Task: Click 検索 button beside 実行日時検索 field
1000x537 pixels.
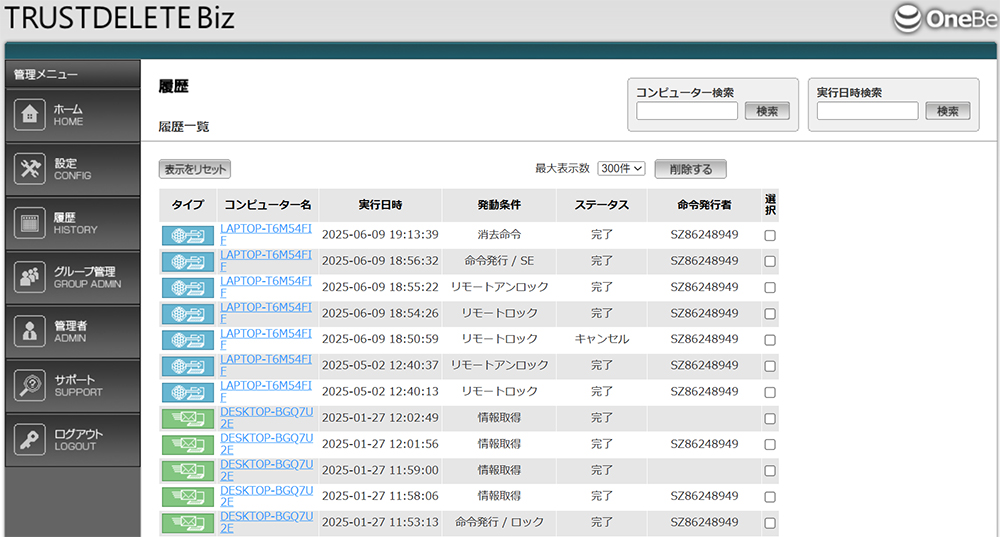Action: [x=947, y=111]
